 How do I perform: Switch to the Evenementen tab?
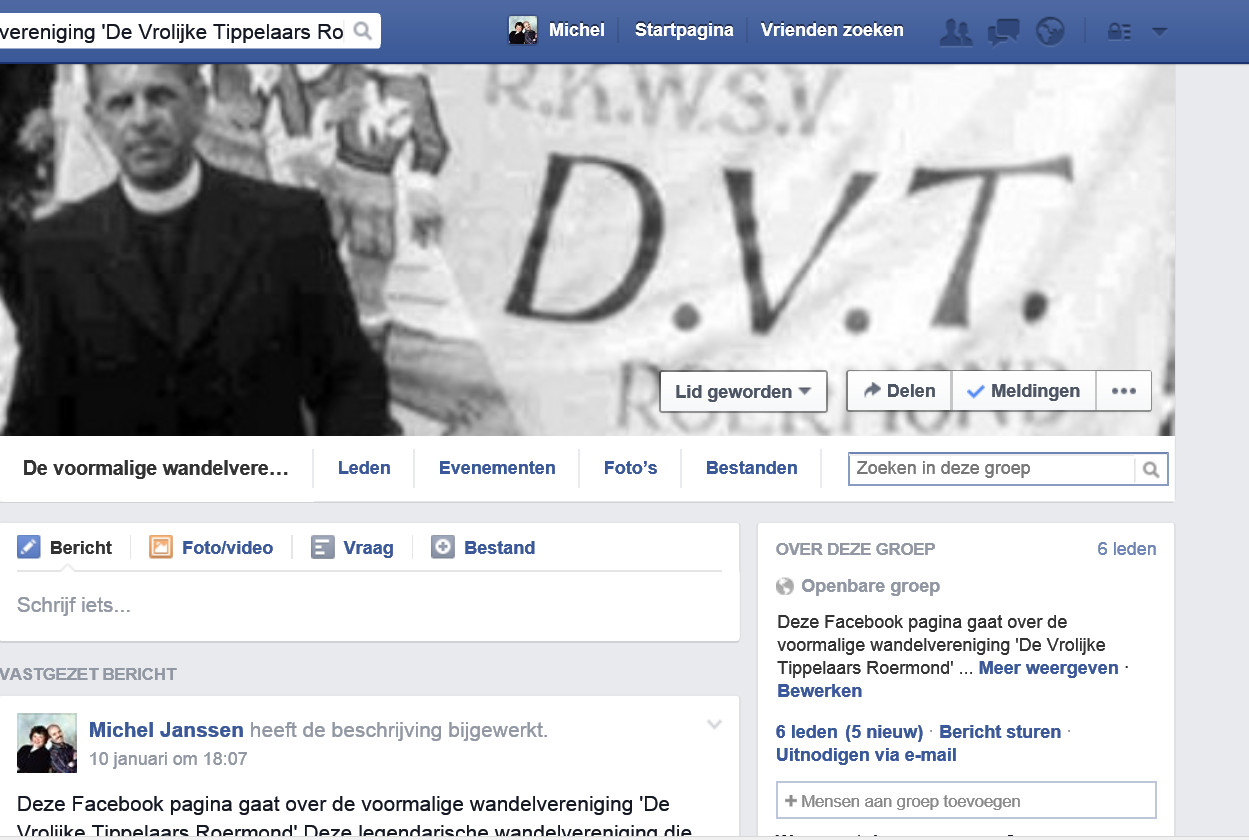(497, 468)
